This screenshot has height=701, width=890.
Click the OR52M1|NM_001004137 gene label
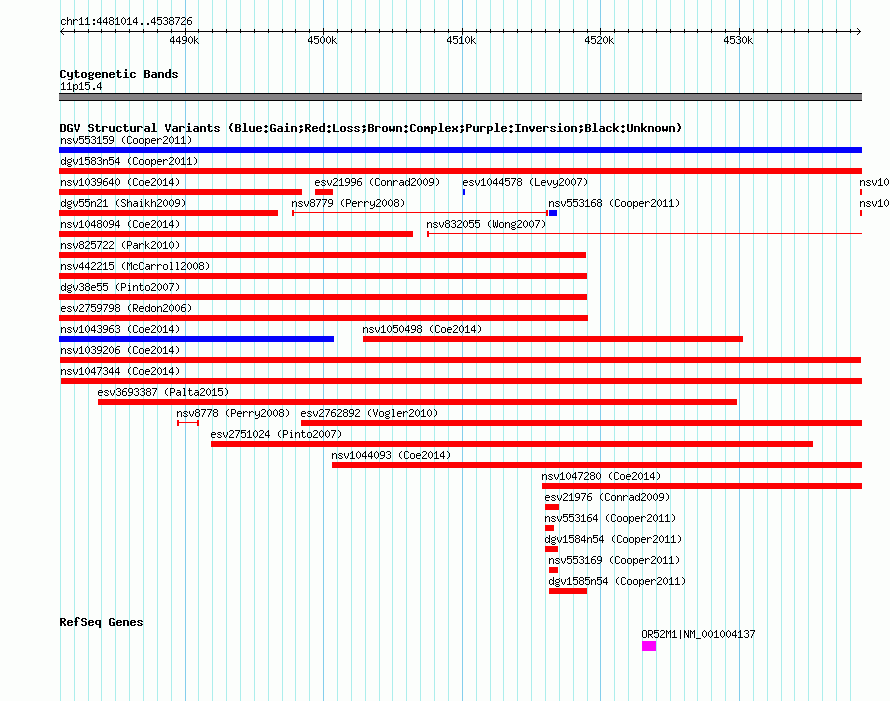coord(698,634)
